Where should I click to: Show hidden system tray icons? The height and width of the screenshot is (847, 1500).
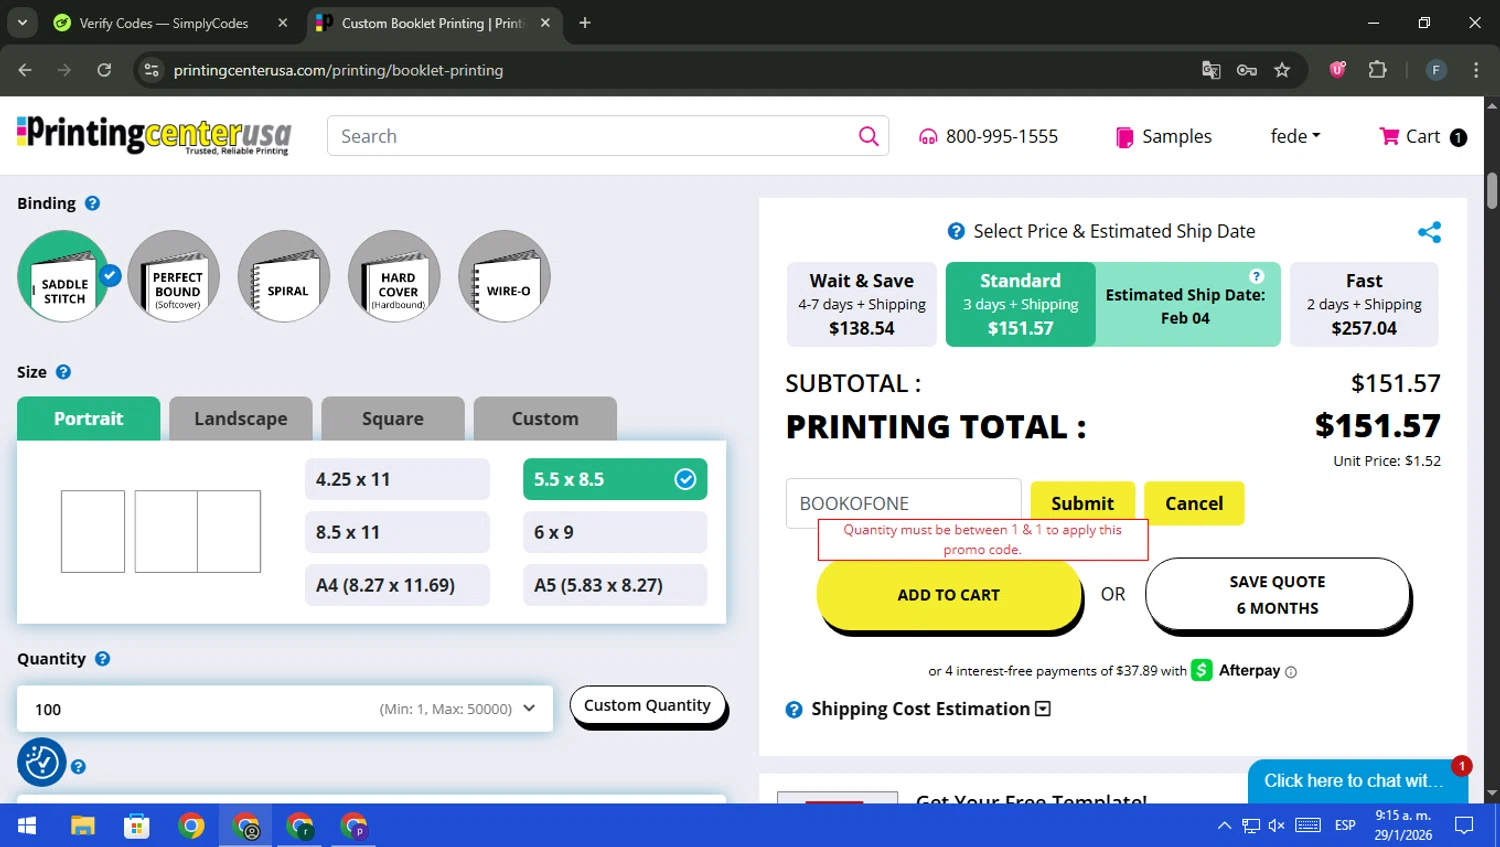[x=1224, y=826]
